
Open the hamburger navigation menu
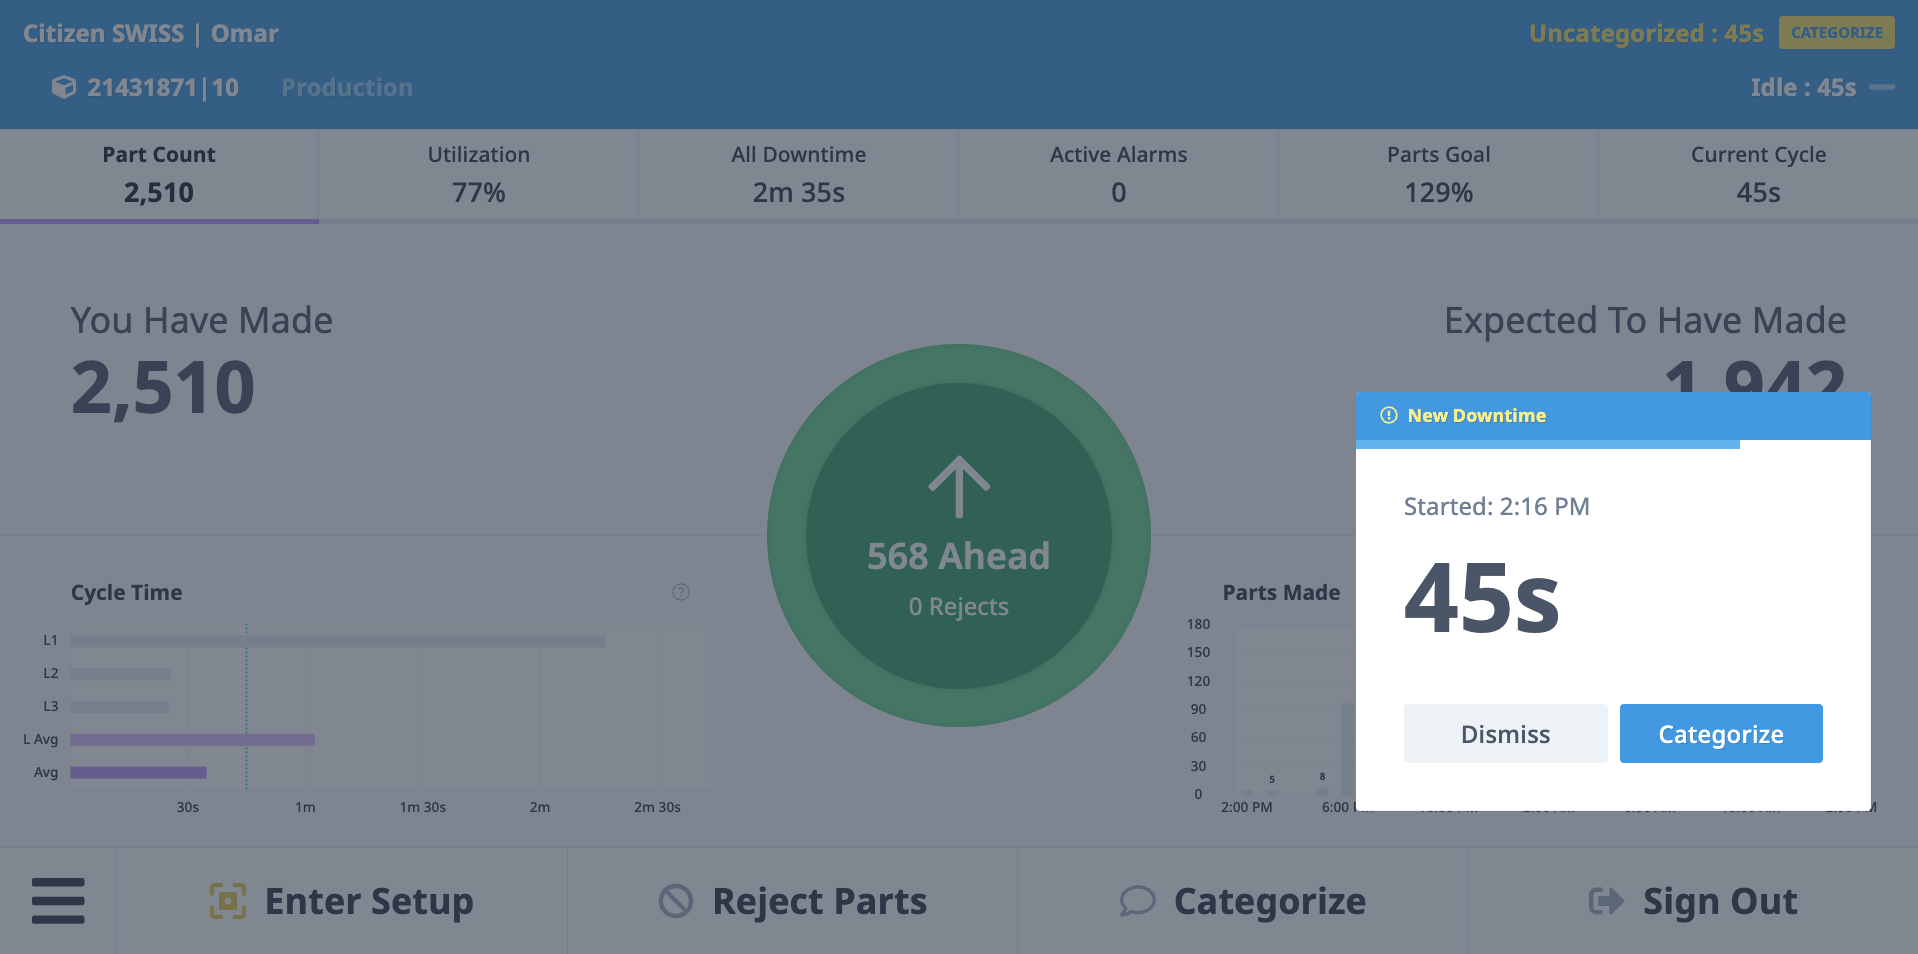click(57, 900)
